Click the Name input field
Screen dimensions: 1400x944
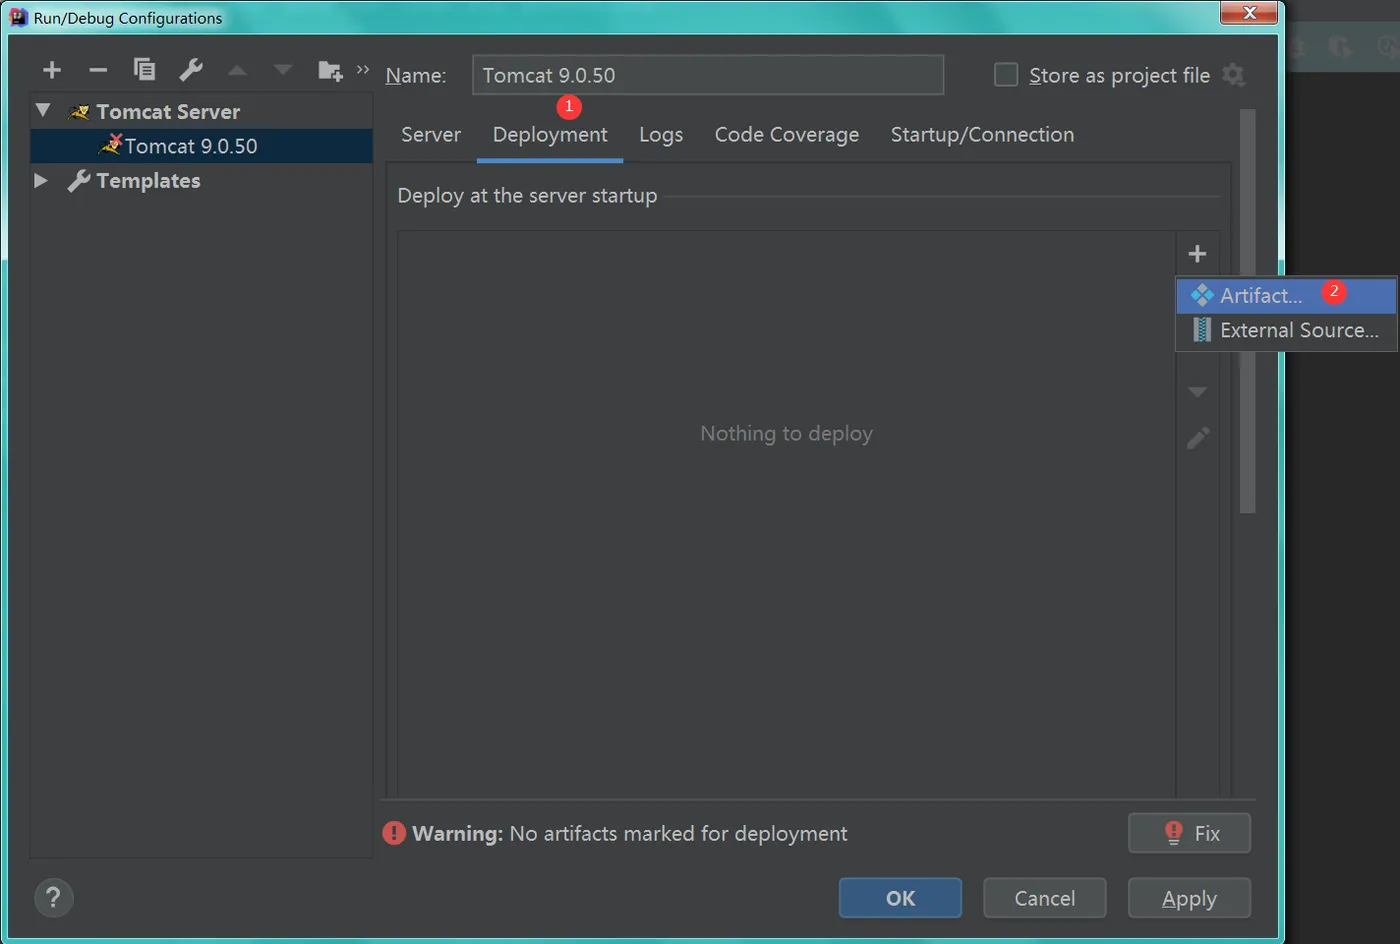708,75
